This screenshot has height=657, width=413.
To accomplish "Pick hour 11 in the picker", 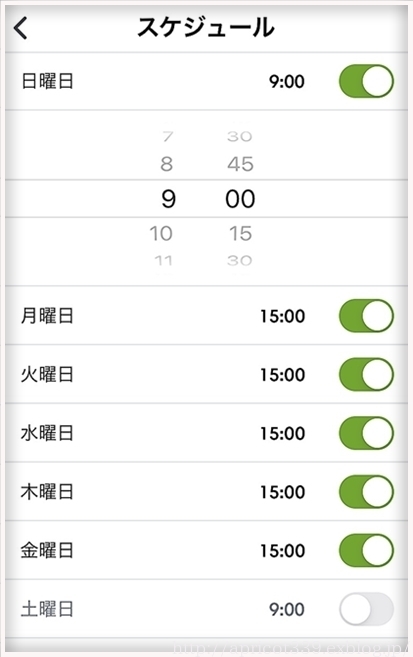I will (x=163, y=261).
